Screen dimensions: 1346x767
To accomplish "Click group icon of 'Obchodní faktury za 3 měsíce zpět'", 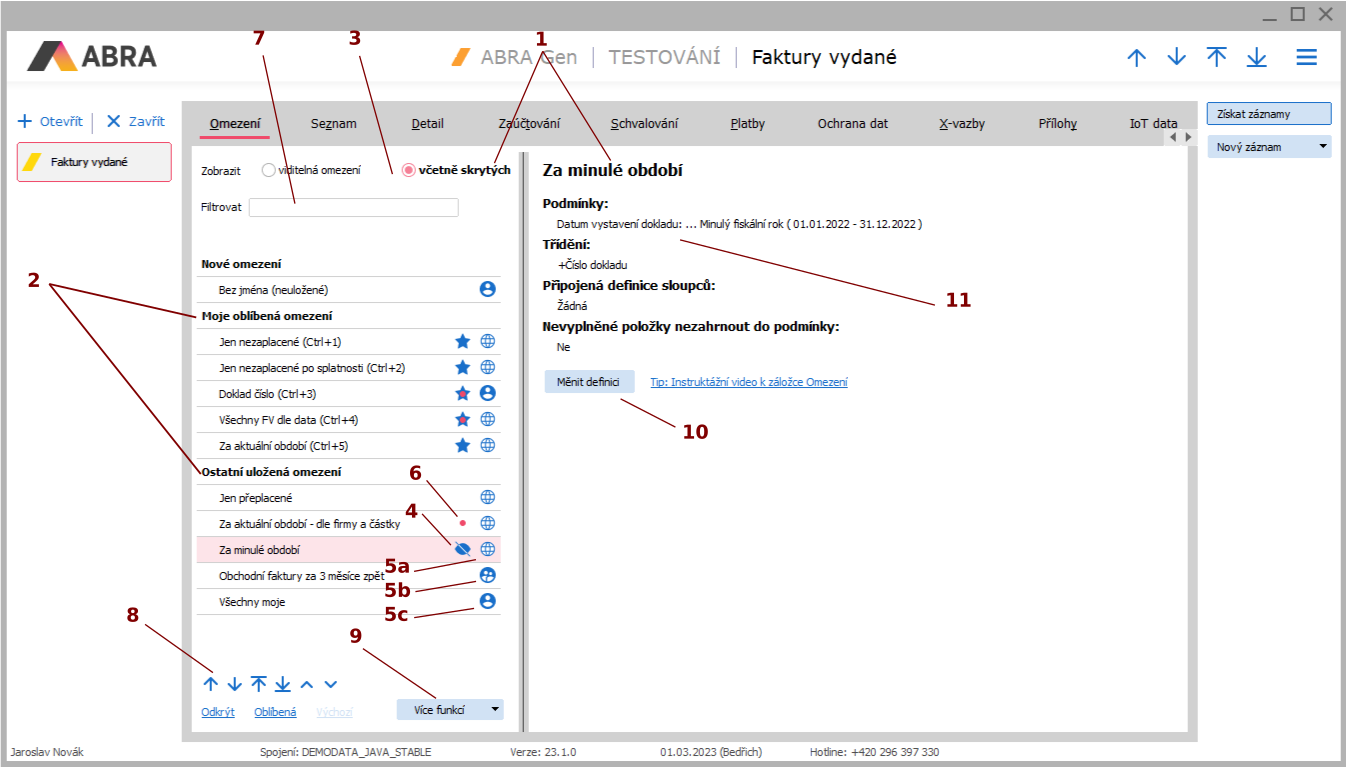I will (488, 575).
